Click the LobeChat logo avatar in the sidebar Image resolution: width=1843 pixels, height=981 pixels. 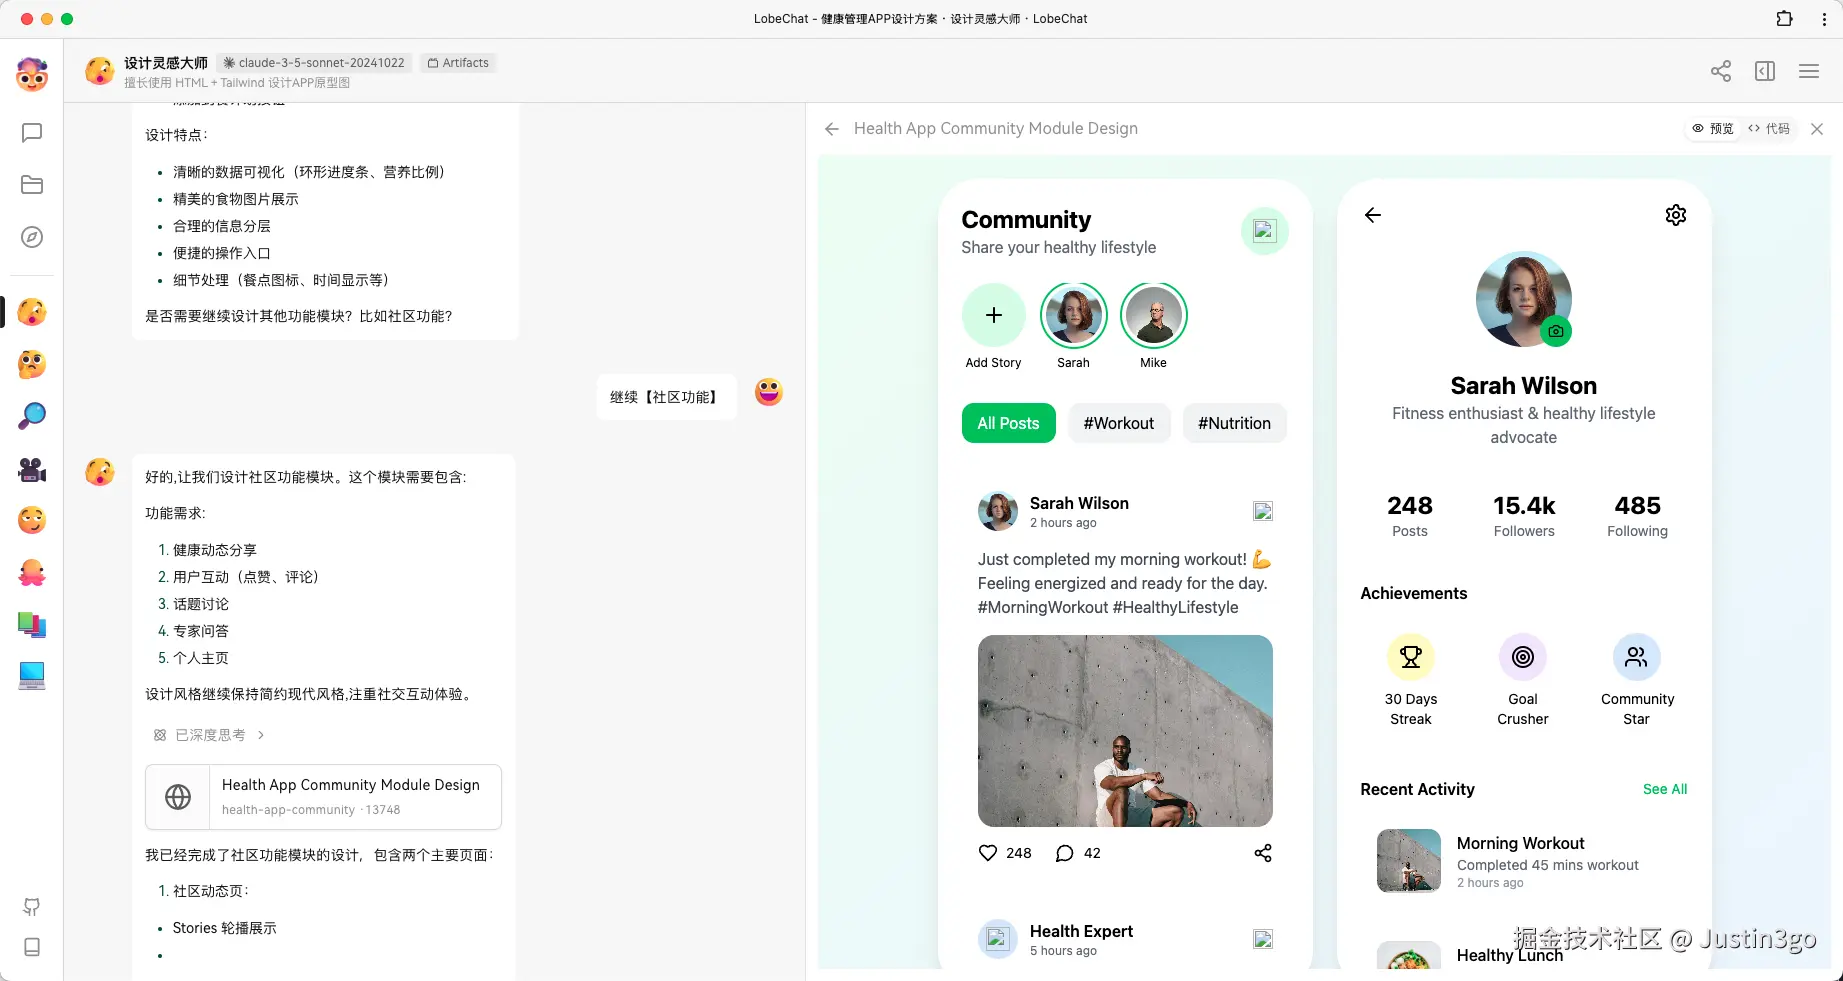[32, 75]
